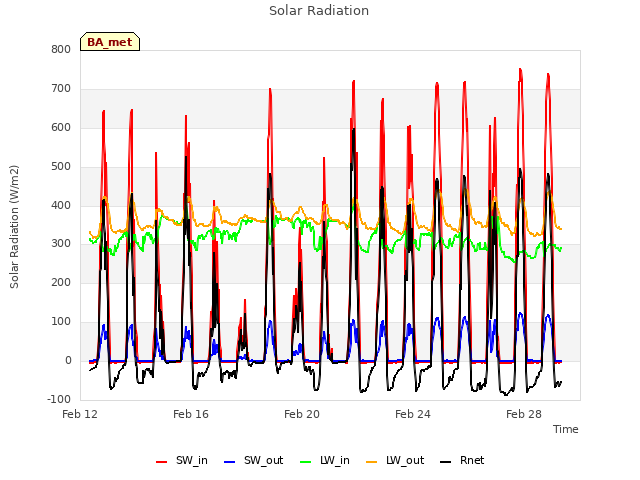640x480 pixels.
Task: Click the Feb 12 x-axis tick label
Action: pos(80,414)
